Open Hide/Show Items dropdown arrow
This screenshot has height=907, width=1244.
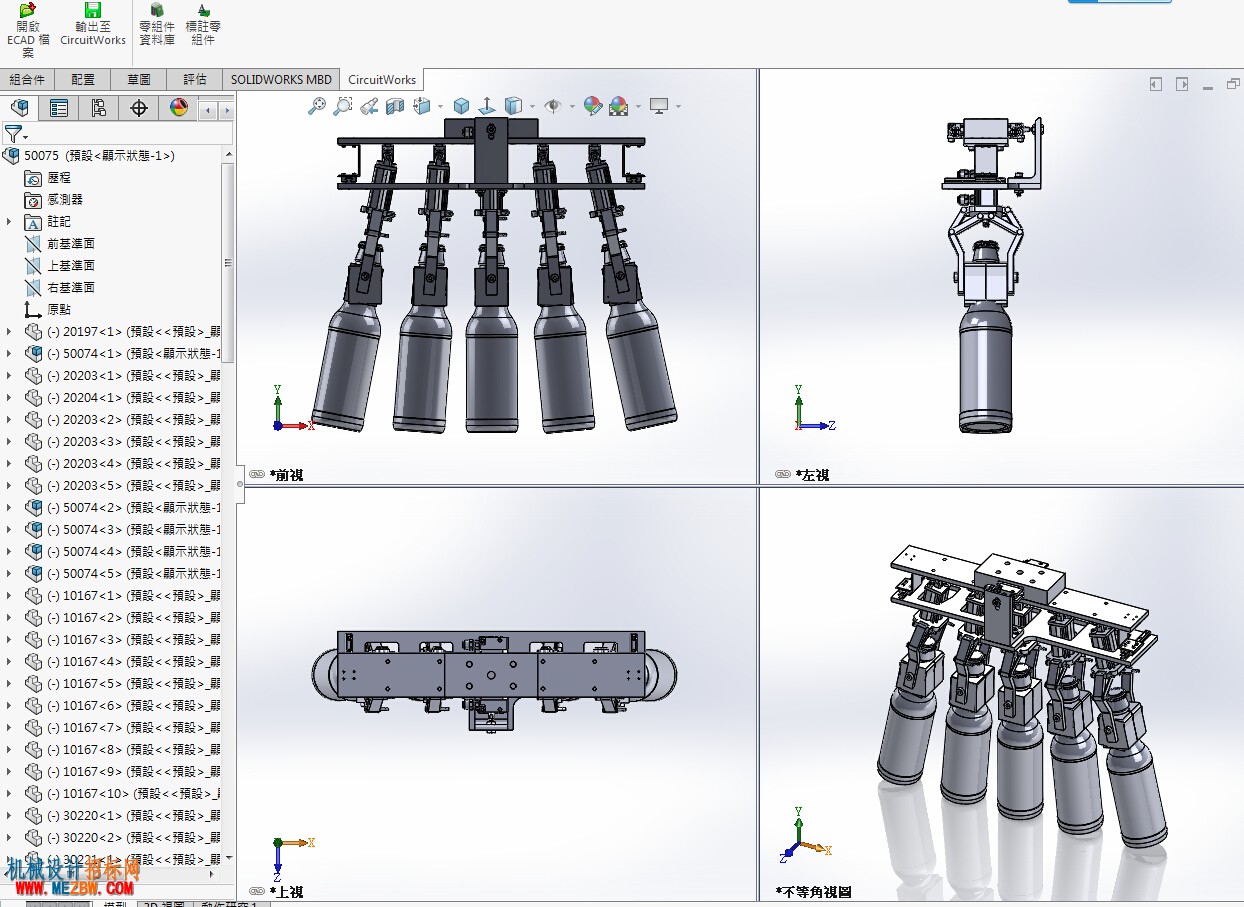(x=572, y=106)
